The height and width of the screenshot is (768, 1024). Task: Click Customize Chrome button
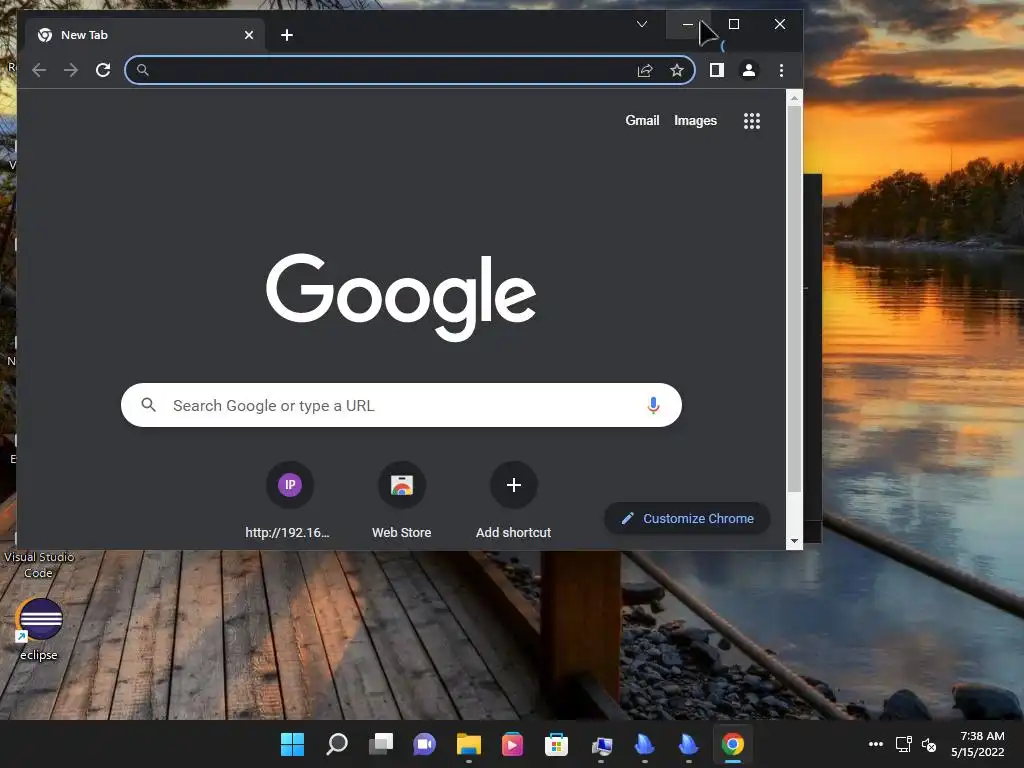click(688, 519)
